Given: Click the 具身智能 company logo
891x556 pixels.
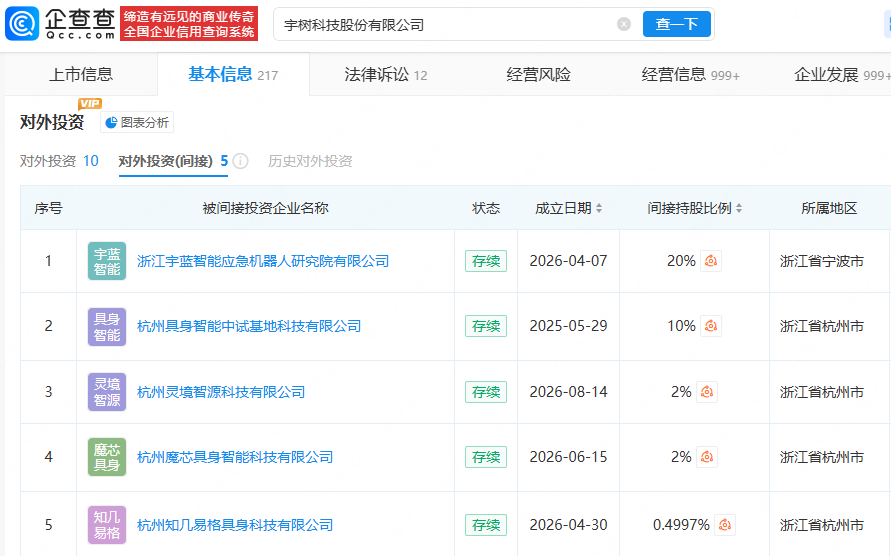Looking at the screenshot, I should click(107, 326).
